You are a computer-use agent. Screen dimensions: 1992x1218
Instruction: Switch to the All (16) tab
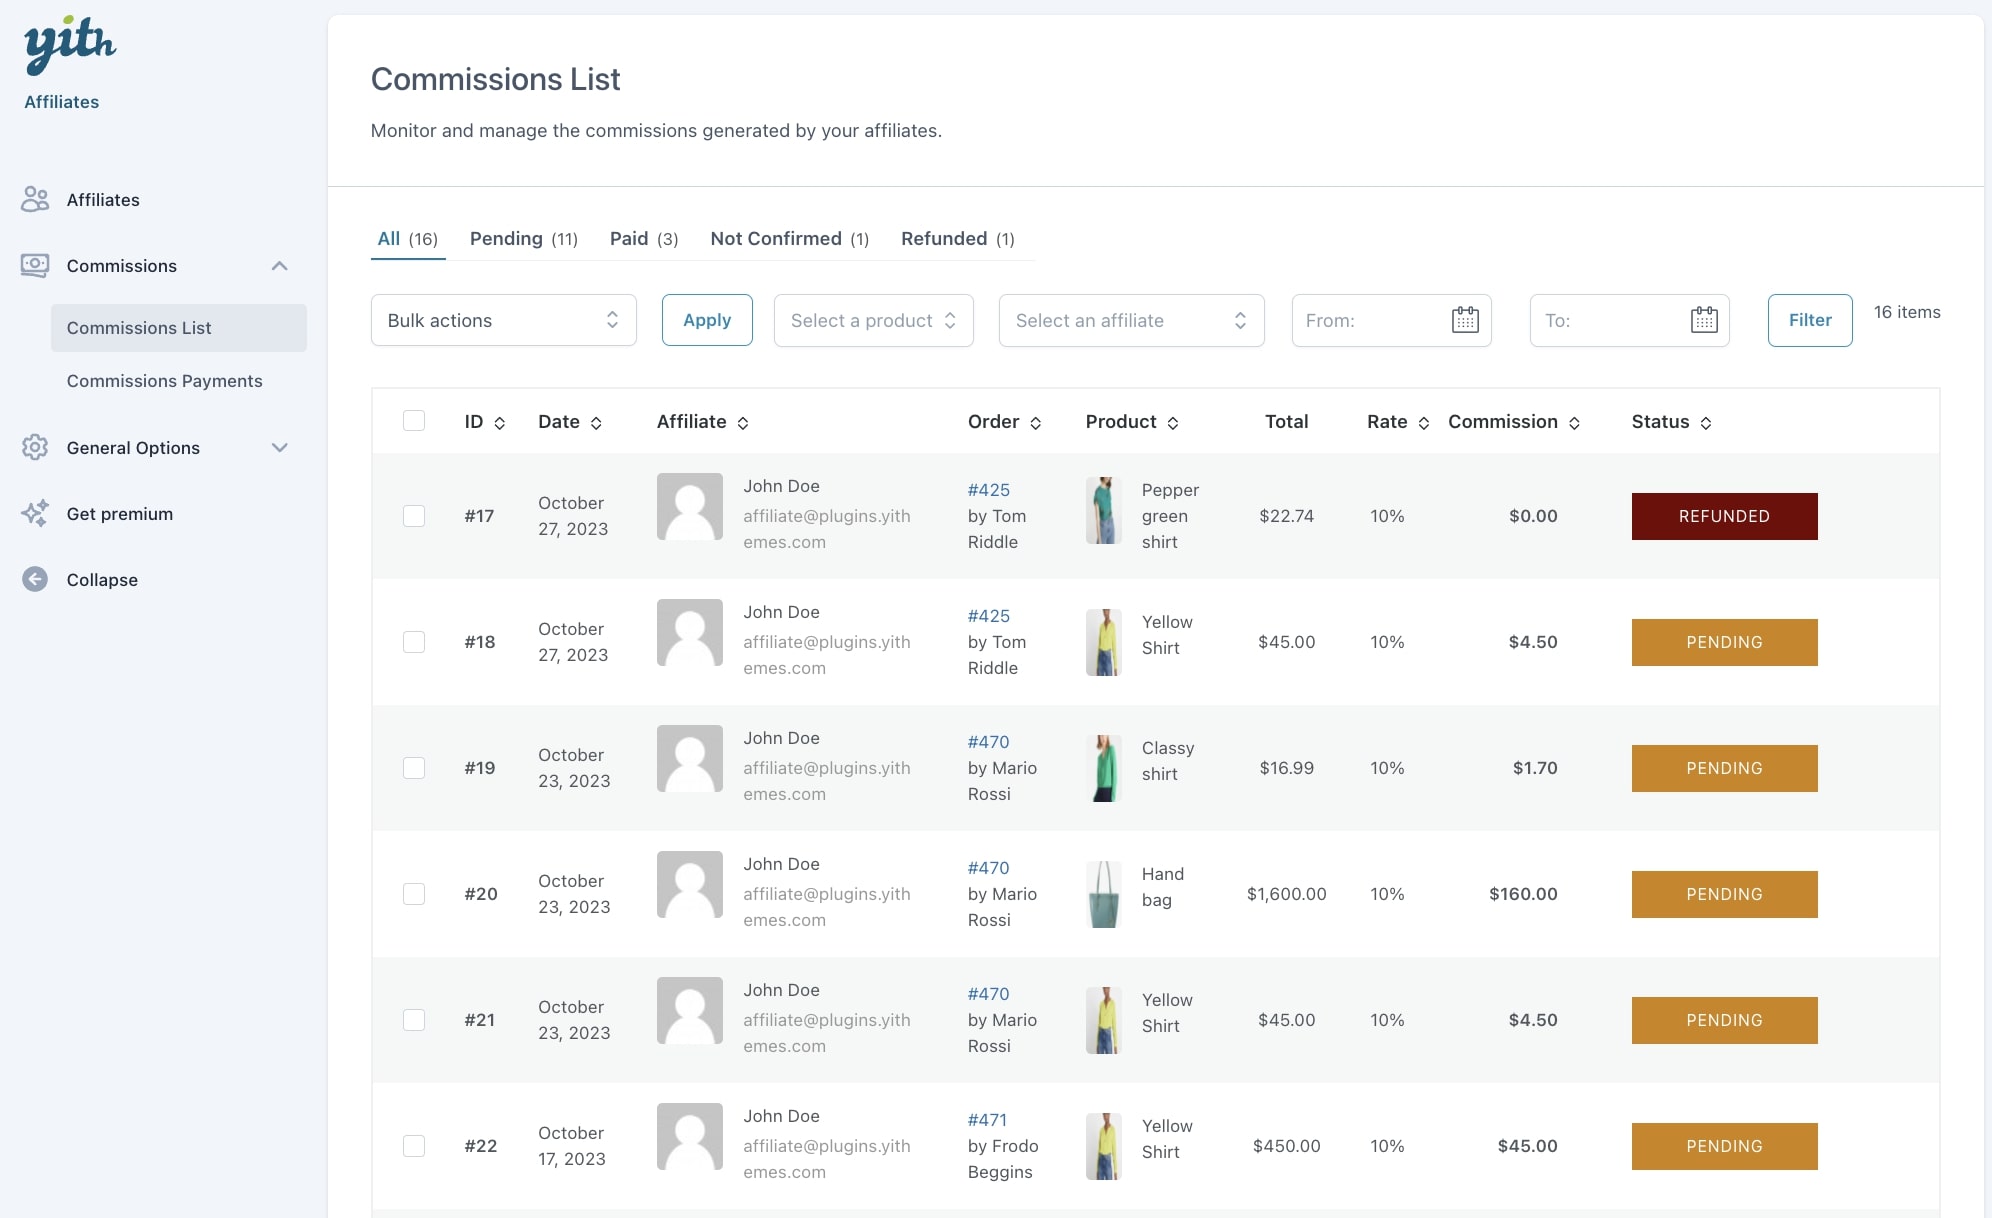(408, 239)
